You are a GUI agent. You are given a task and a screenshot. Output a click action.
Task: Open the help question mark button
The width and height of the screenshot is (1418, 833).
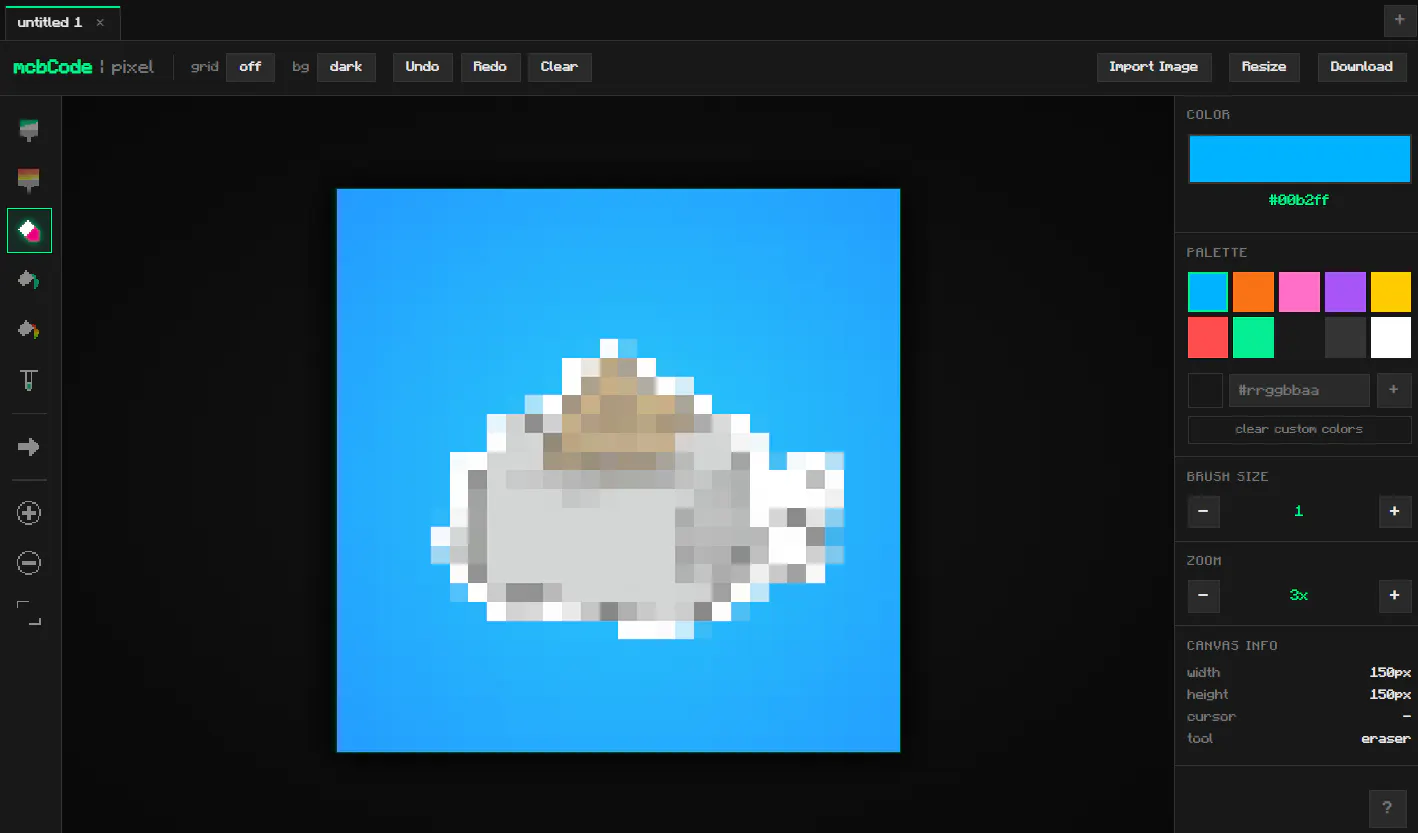pos(1386,808)
